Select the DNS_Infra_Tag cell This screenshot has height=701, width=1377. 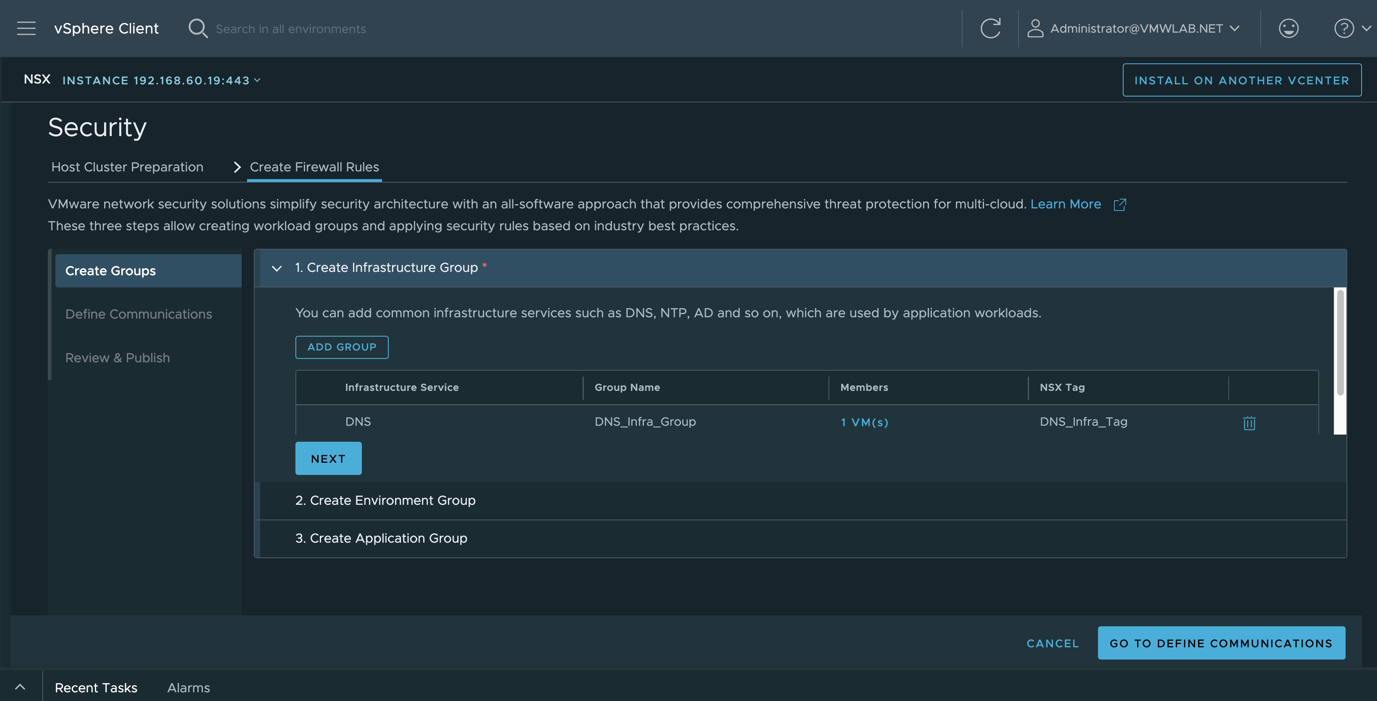(1083, 422)
